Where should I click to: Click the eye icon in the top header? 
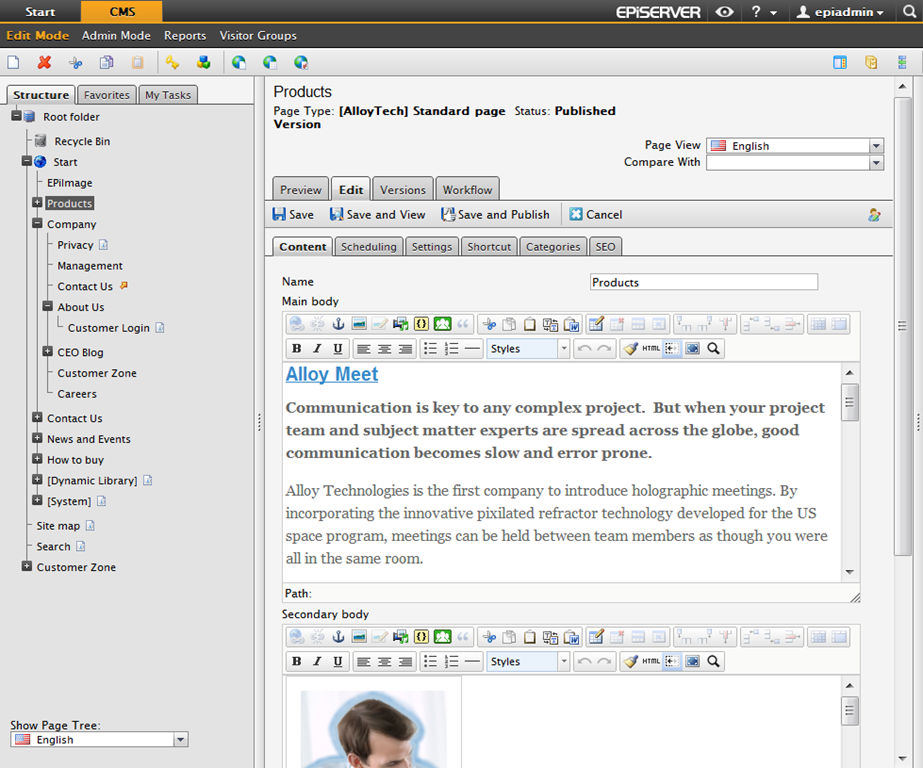coord(725,12)
